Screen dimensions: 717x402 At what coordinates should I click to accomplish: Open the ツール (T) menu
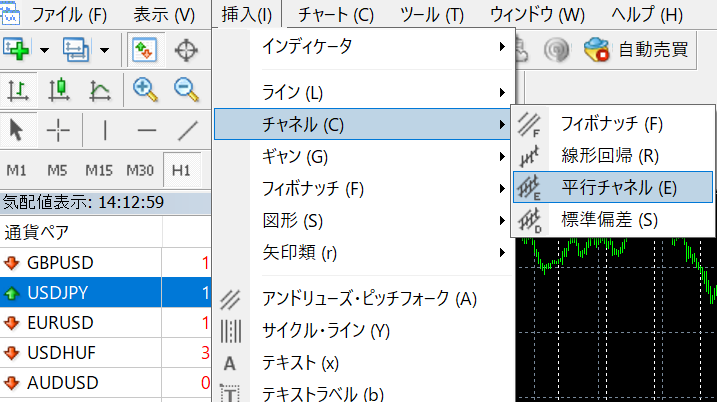point(432,15)
